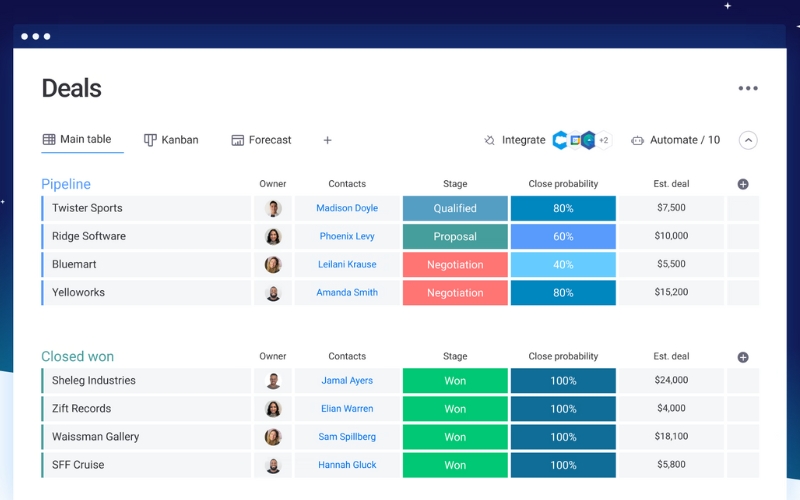Viewport: 800px width, 500px height.
Task: Open the +2 integrations badge
Action: point(604,141)
